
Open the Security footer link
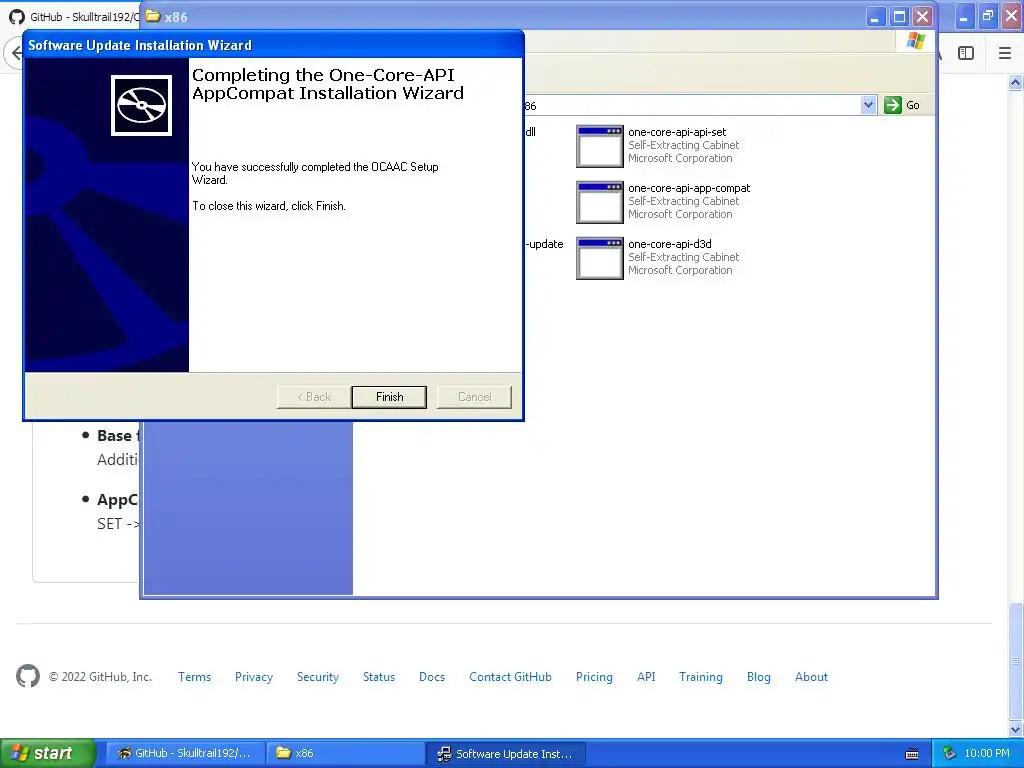point(318,677)
